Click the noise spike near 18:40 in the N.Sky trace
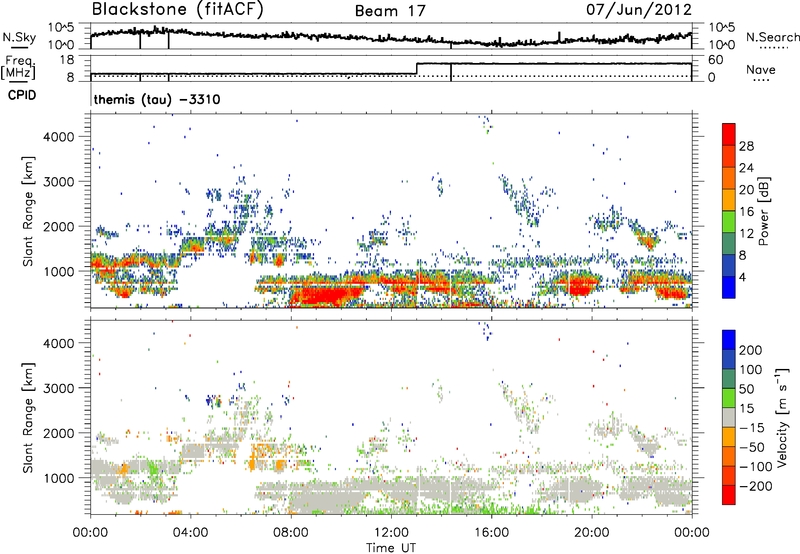The image size is (800, 554). click(x=559, y=36)
